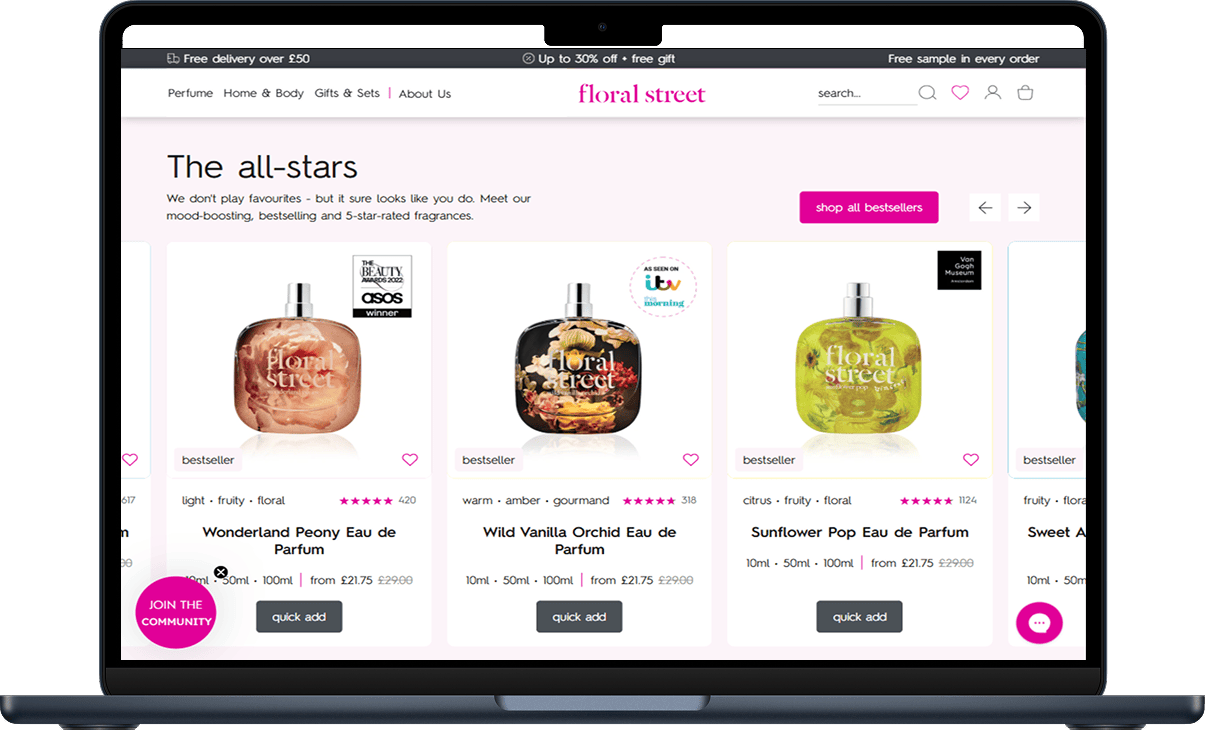Open the Perfume menu
Viewport: 1205px width, 730px height.
(190, 93)
